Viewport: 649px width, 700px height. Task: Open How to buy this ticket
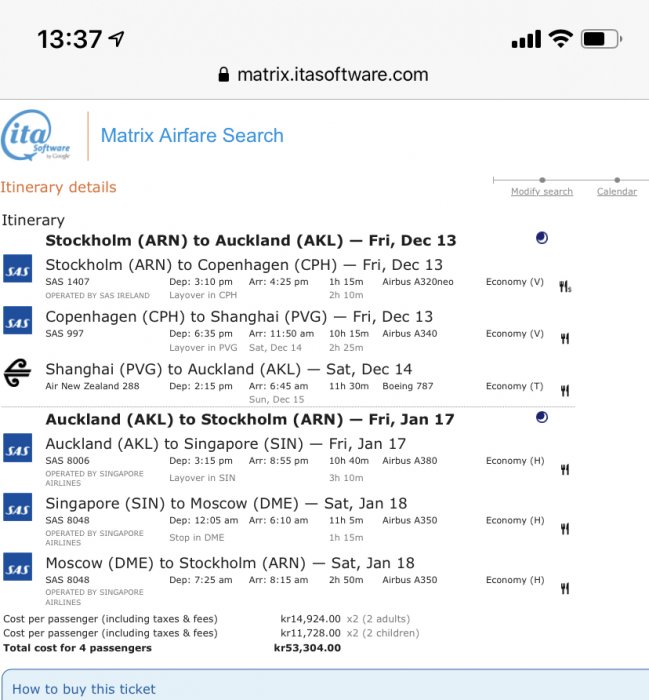[x=84, y=689]
